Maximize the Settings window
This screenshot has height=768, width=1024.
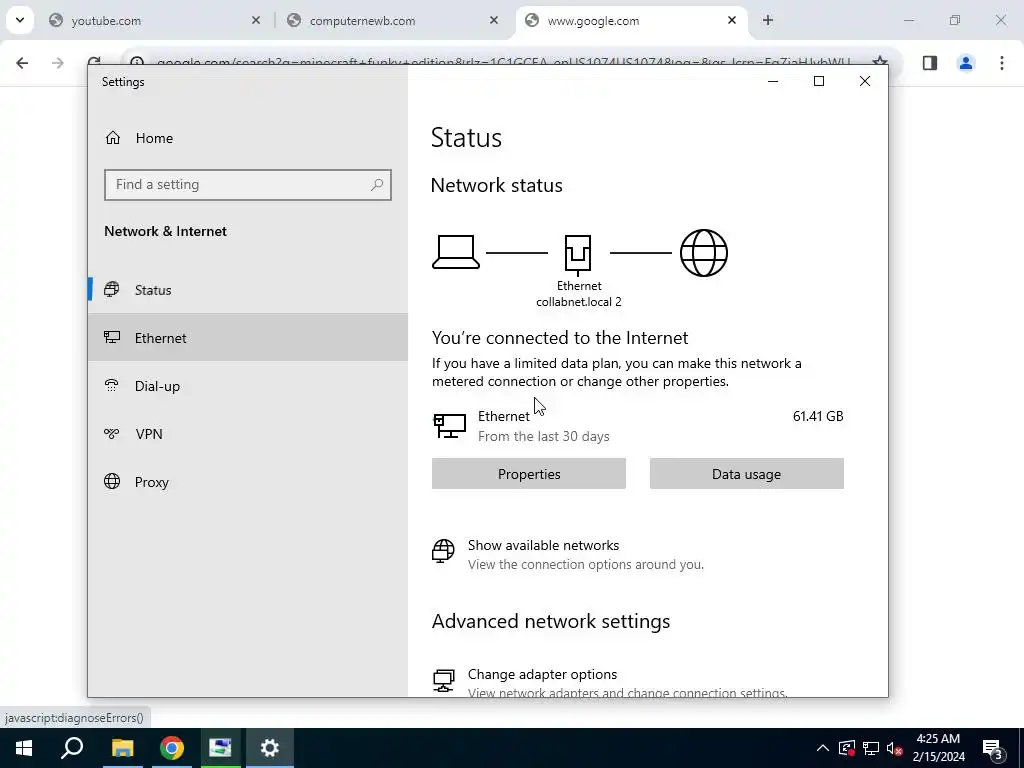[x=819, y=82]
